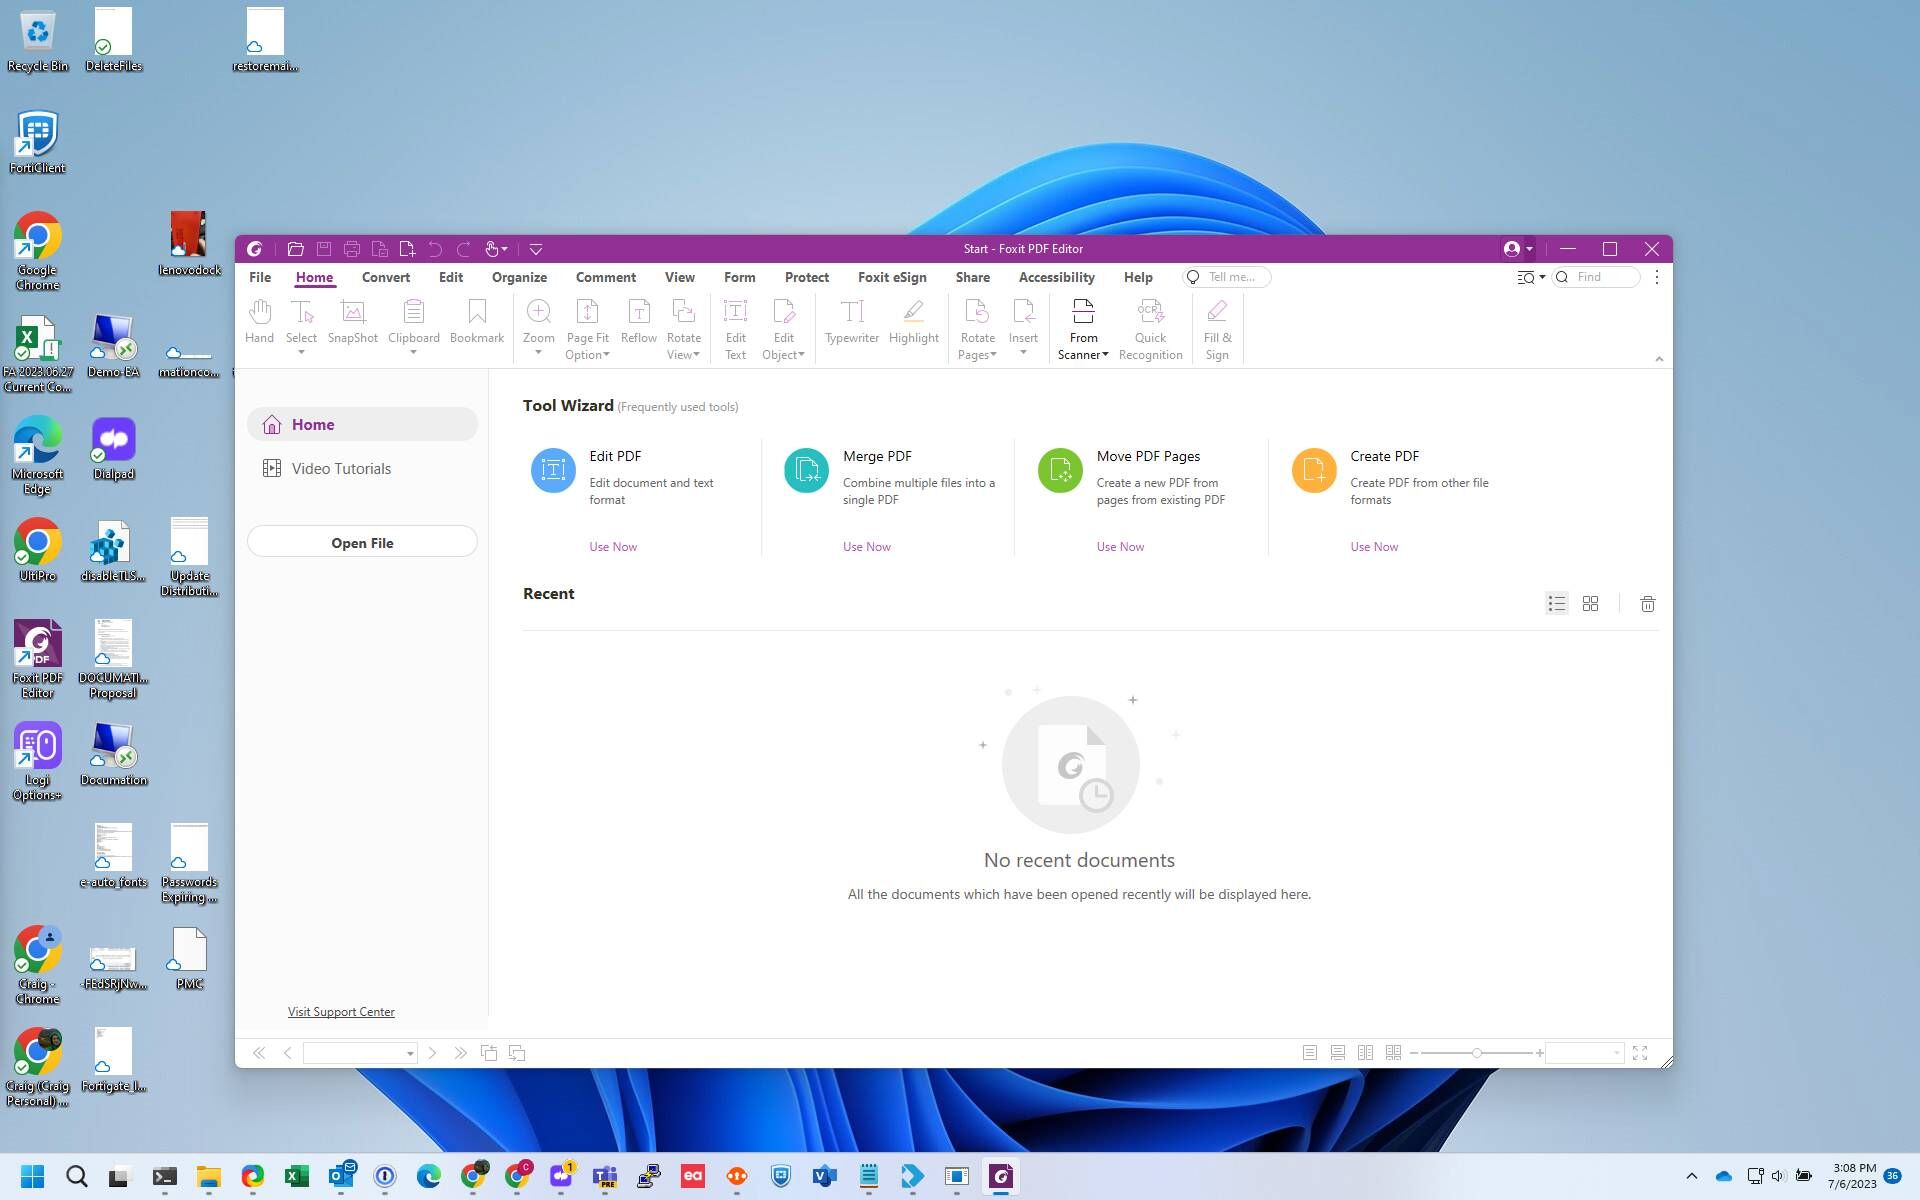Click the zoom in plus button
The image size is (1920, 1200).
tap(1540, 1053)
